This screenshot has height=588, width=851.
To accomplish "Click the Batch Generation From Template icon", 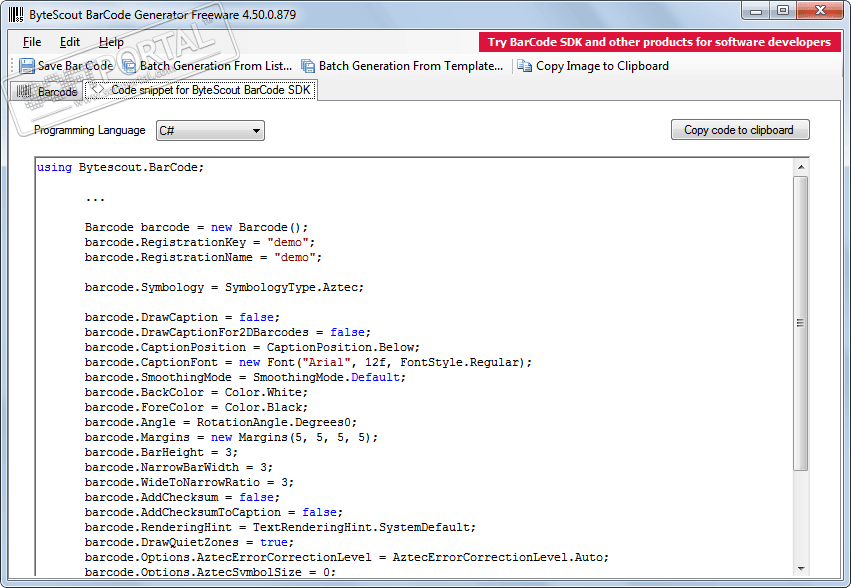I will (308, 66).
